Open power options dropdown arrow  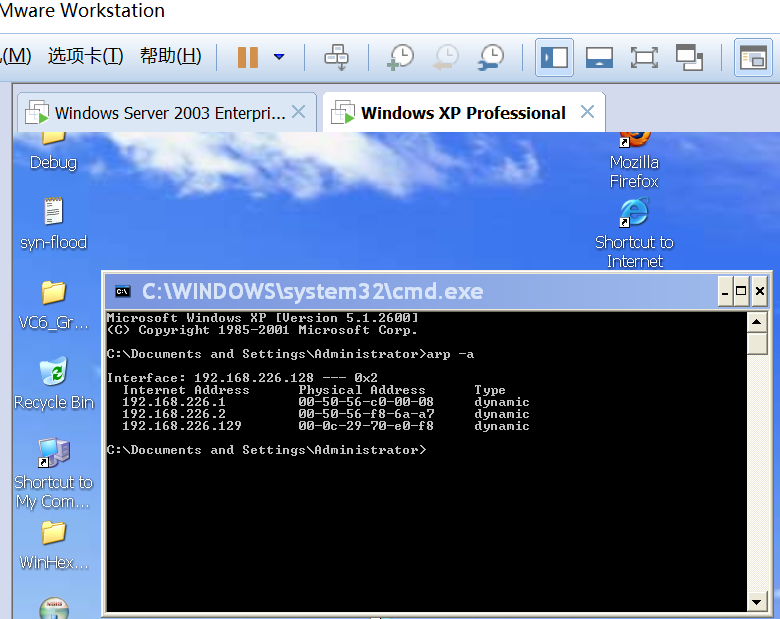[x=279, y=57]
